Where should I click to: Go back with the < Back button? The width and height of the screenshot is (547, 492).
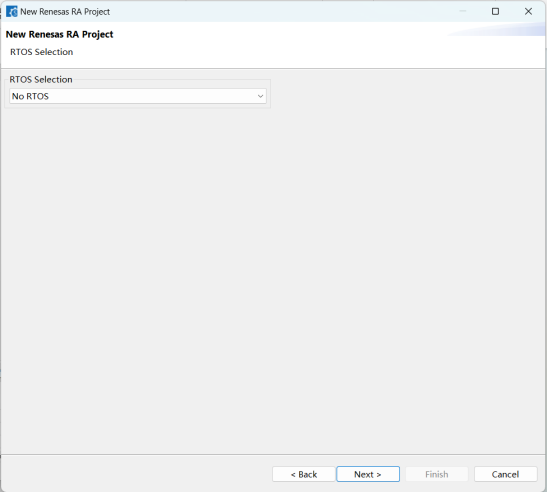(304, 474)
